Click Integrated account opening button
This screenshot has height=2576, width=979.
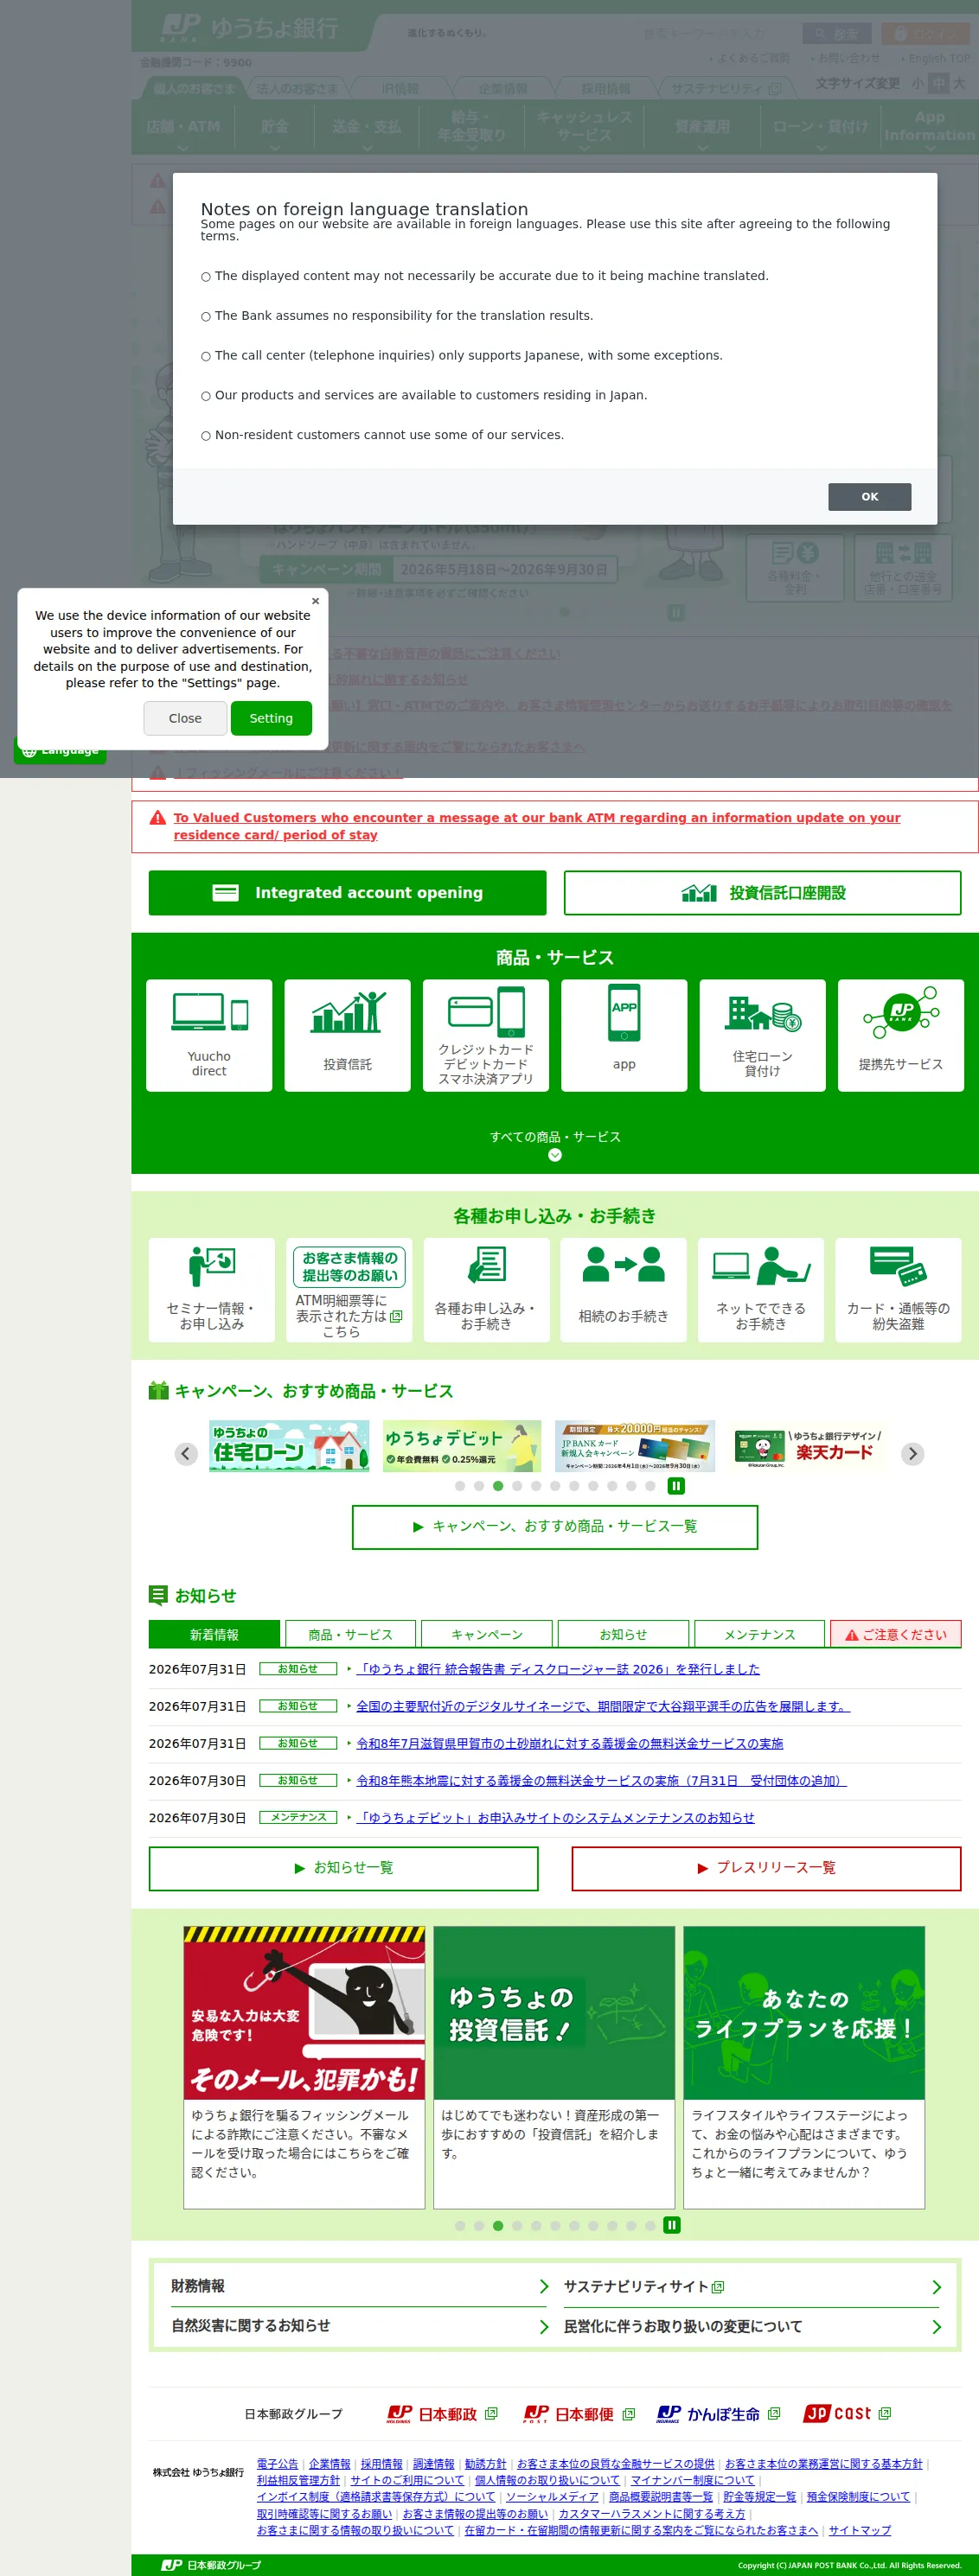[347, 893]
